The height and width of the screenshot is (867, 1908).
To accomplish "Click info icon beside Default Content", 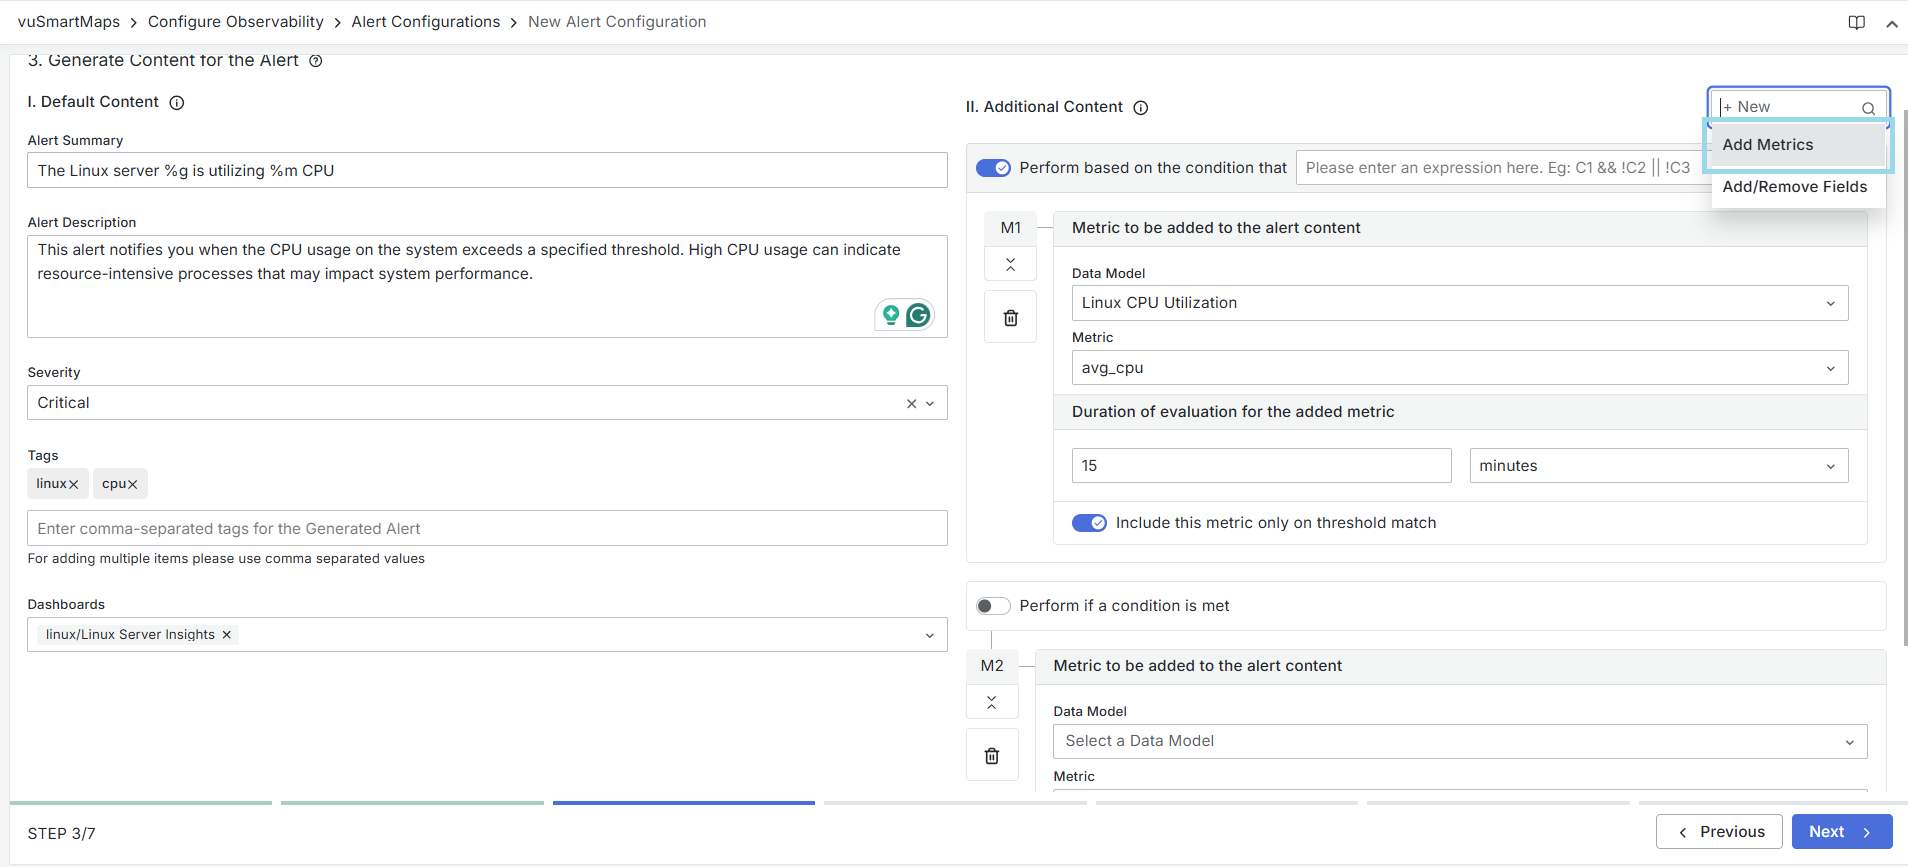I will pos(177,103).
